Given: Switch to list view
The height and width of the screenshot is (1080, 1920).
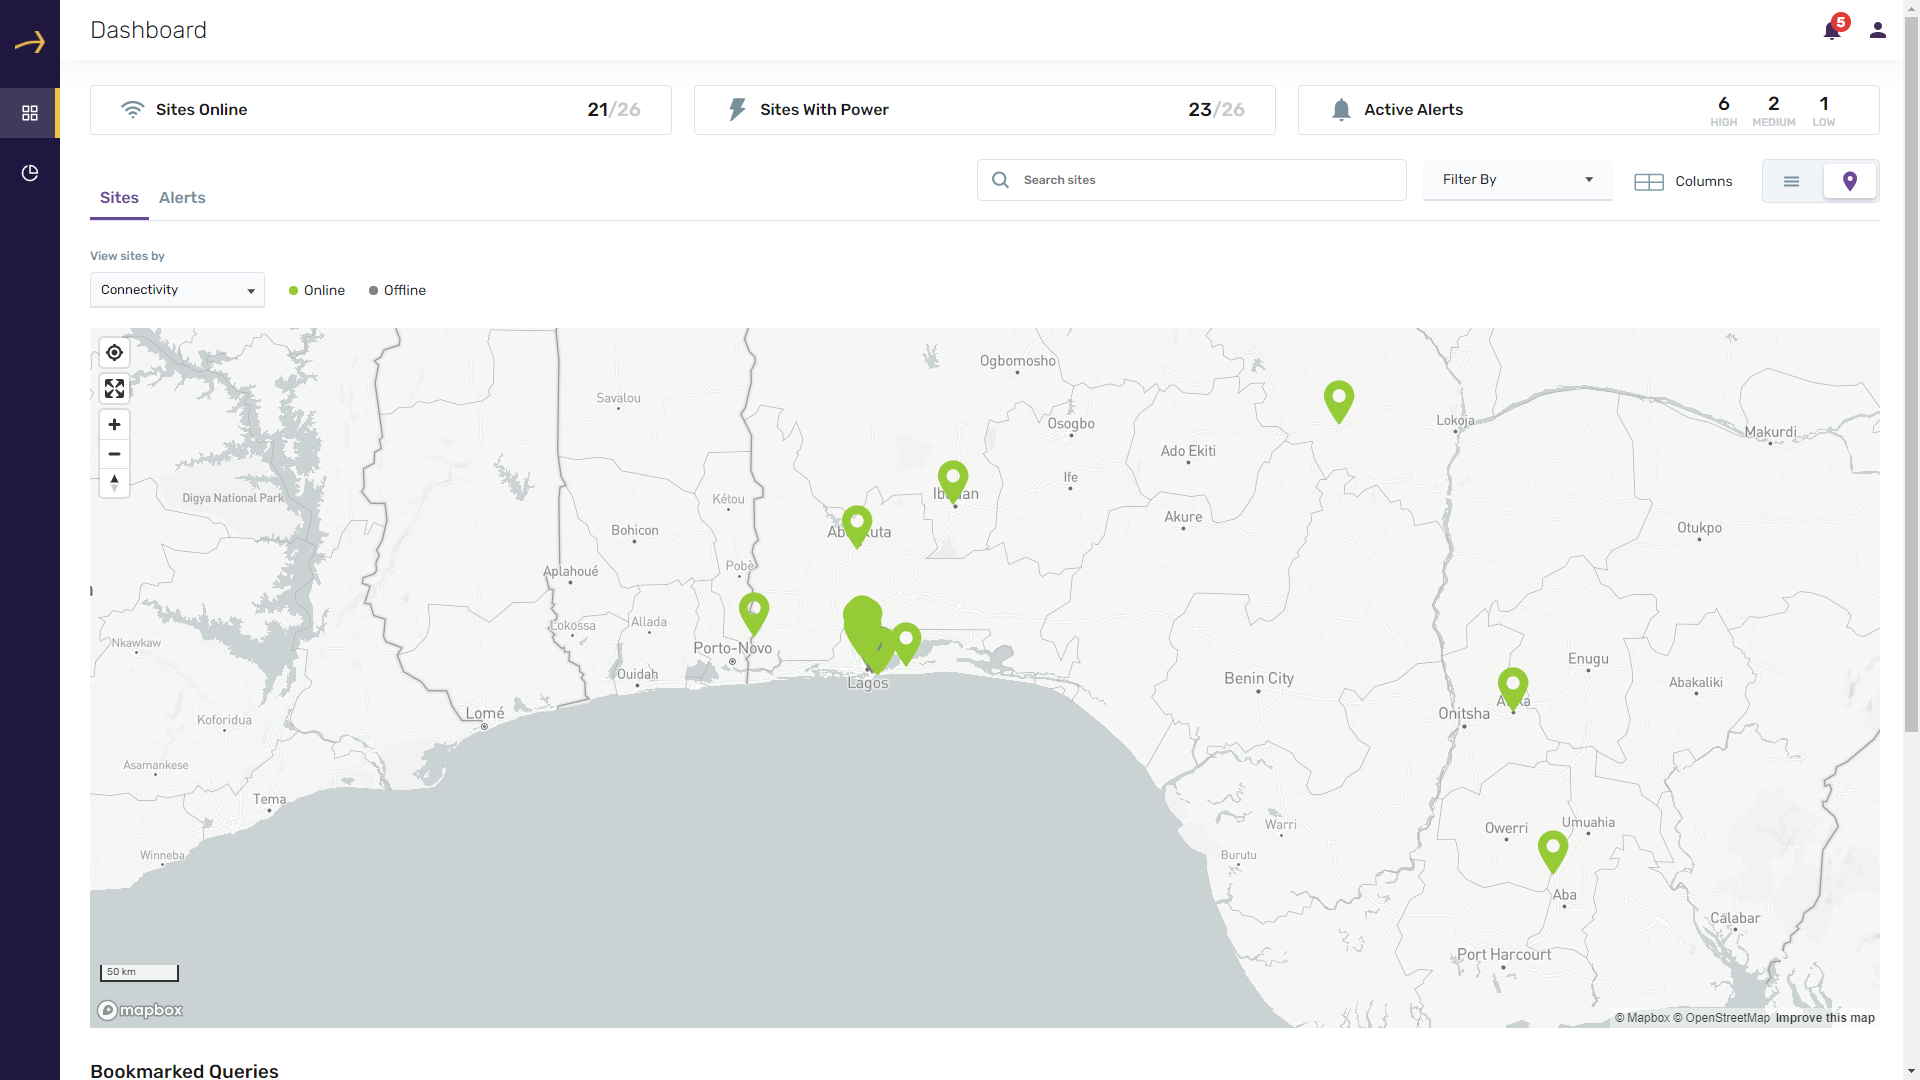Looking at the screenshot, I should (1791, 181).
